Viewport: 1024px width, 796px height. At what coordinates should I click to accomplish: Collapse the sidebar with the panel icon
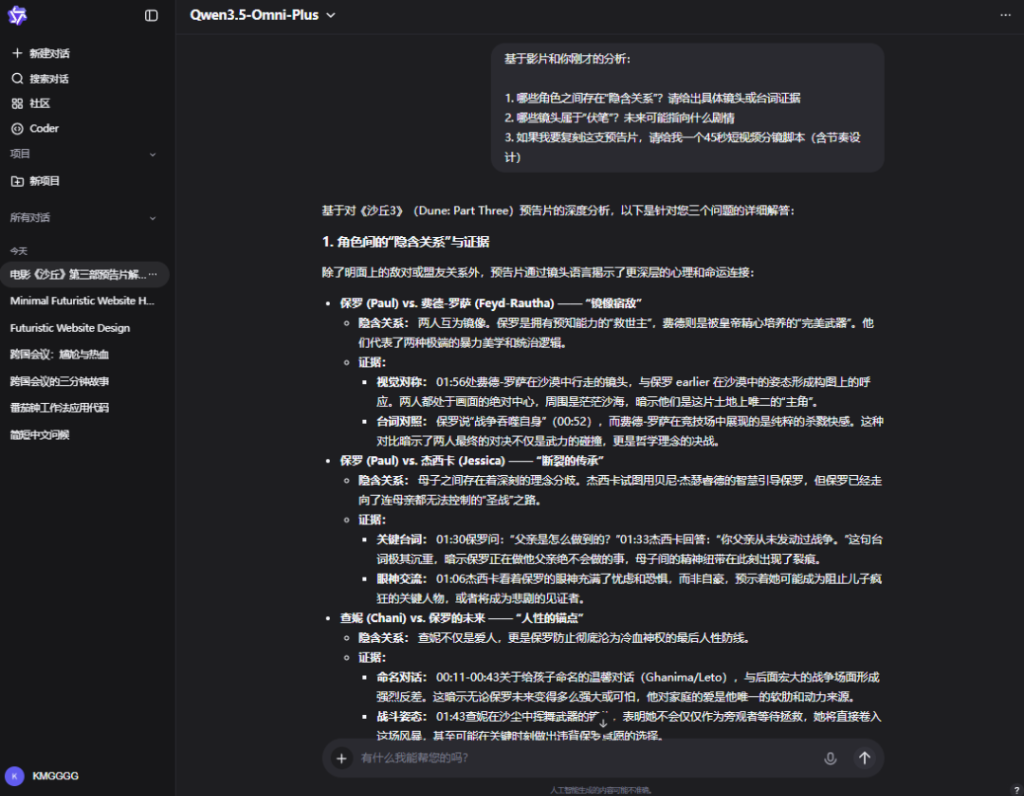pyautogui.click(x=151, y=15)
